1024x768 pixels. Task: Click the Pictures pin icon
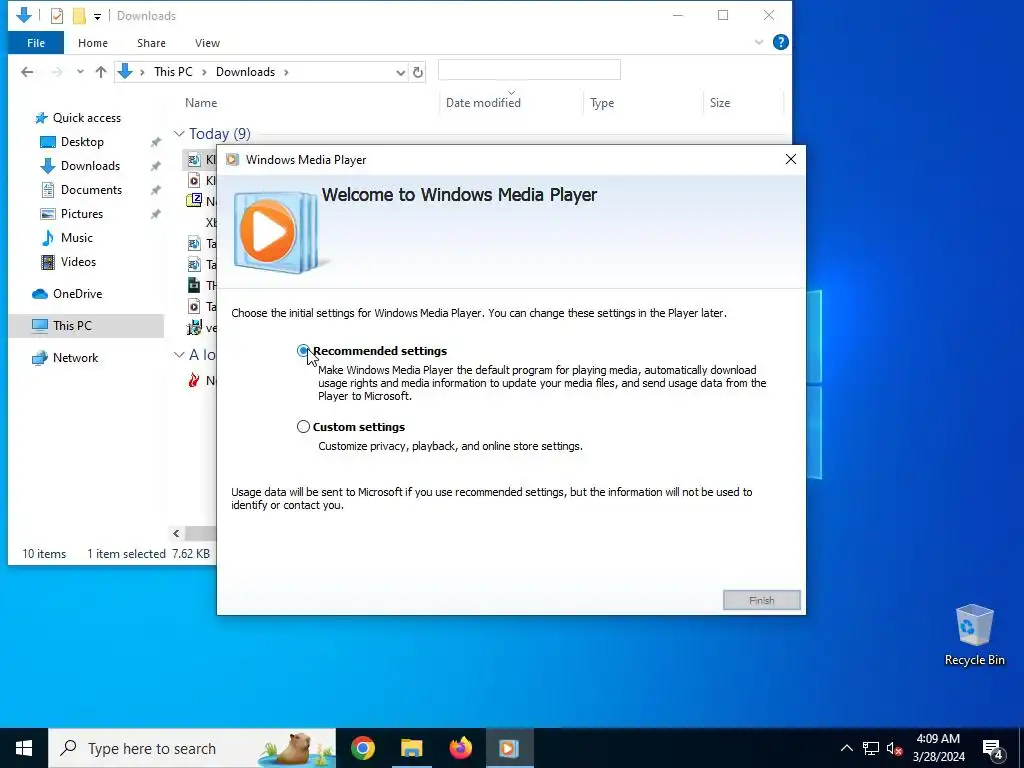pyautogui.click(x=155, y=214)
